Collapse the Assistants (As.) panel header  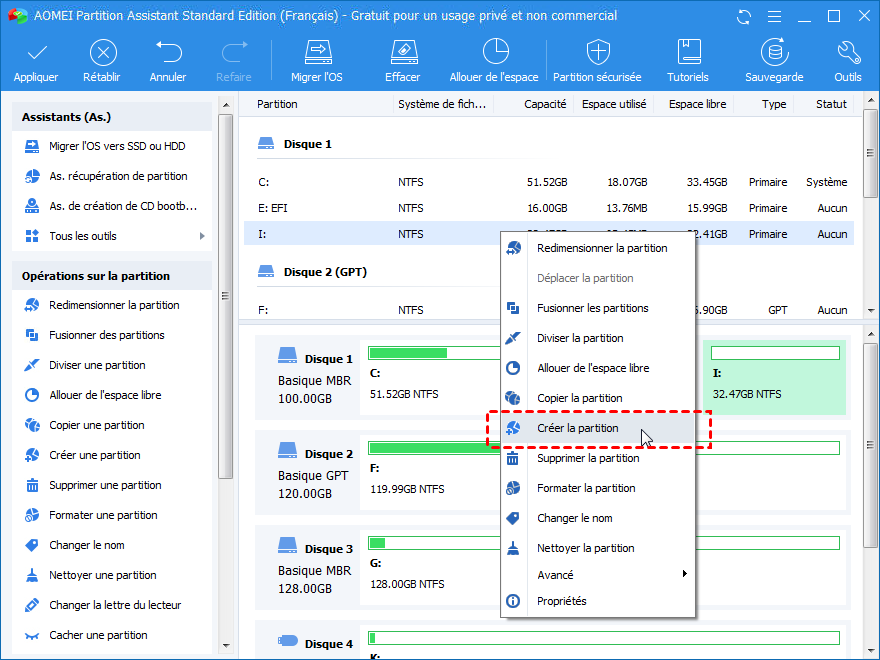(x=112, y=117)
